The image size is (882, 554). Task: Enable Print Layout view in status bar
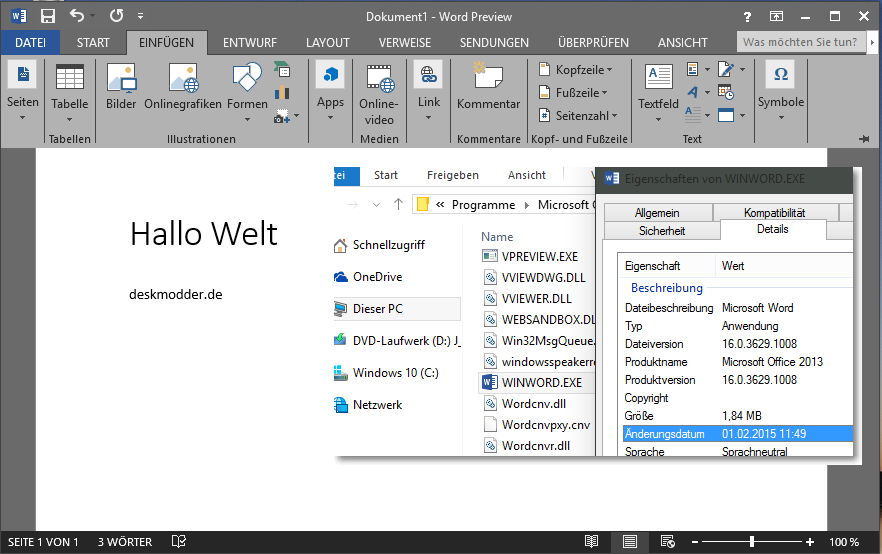tap(630, 542)
